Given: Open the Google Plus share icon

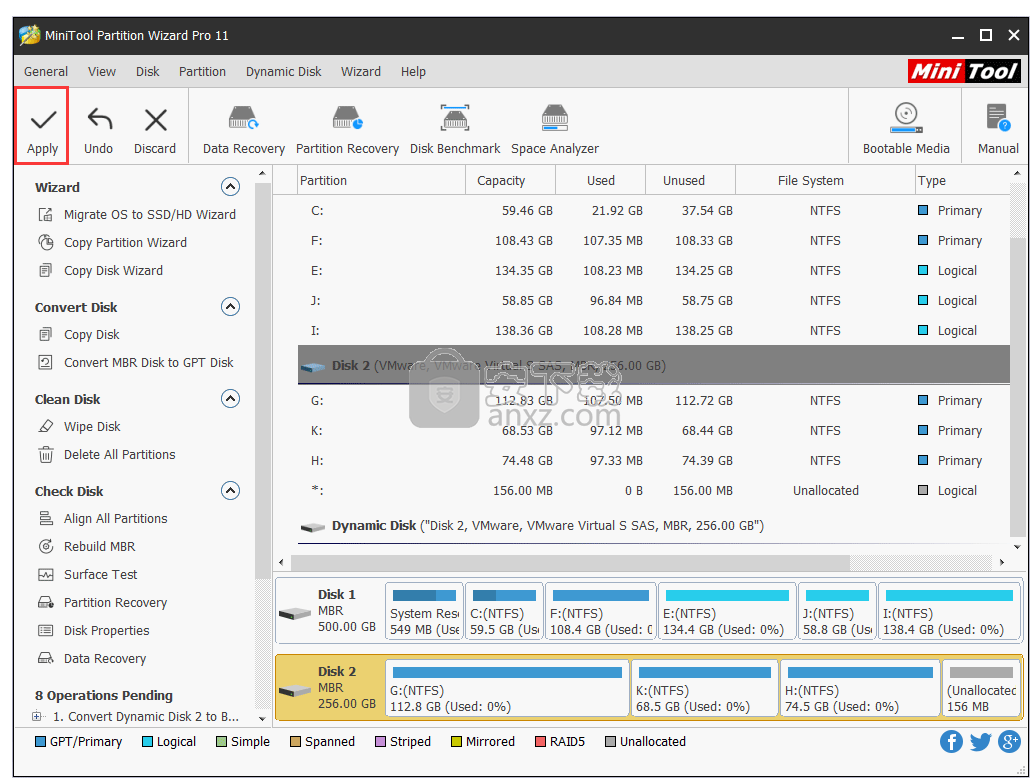Looking at the screenshot, I should point(1009,741).
